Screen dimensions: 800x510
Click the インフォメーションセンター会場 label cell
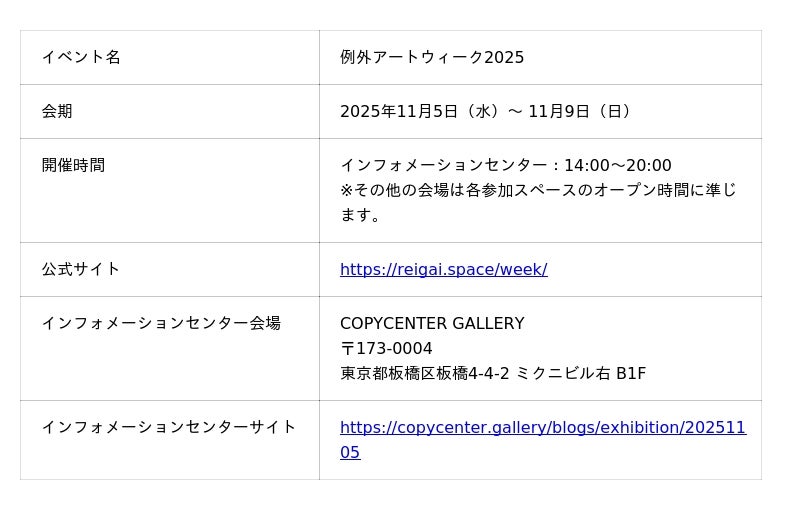click(x=161, y=323)
